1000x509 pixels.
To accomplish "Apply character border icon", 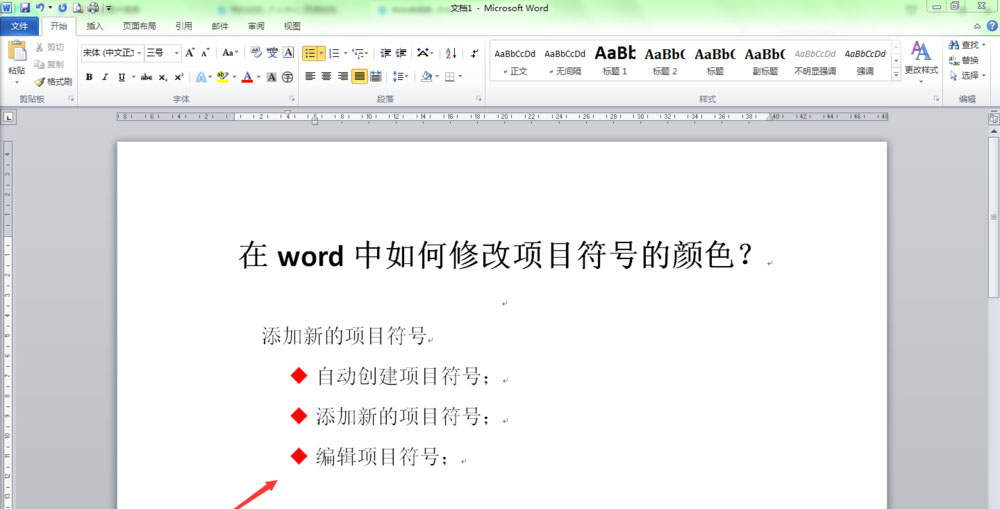I will 288,53.
